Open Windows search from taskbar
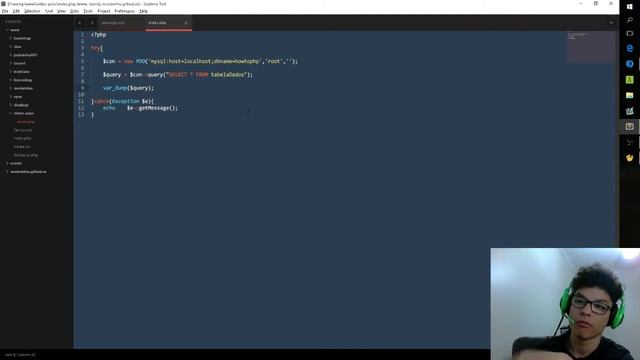The image size is (640, 360). pyautogui.click(x=629, y=20)
